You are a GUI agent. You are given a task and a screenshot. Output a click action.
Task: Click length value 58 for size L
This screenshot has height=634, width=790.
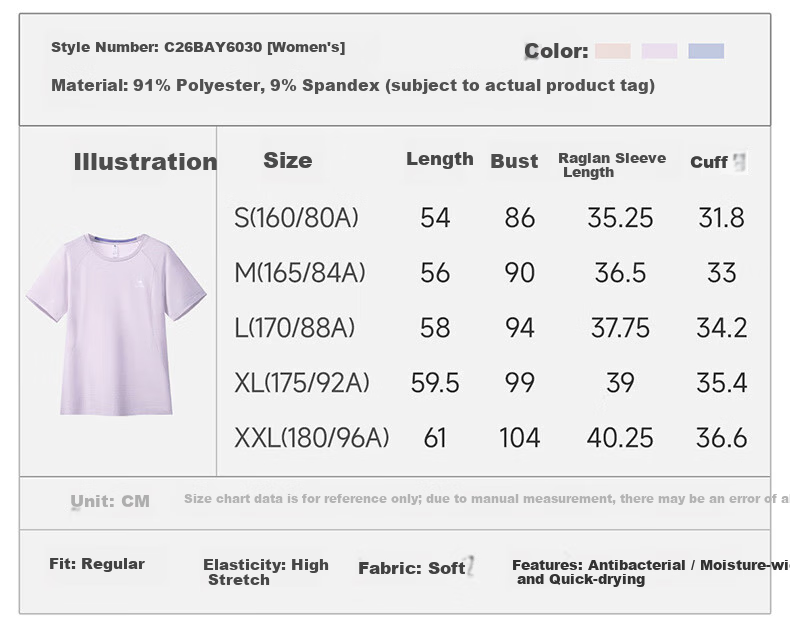(435, 328)
